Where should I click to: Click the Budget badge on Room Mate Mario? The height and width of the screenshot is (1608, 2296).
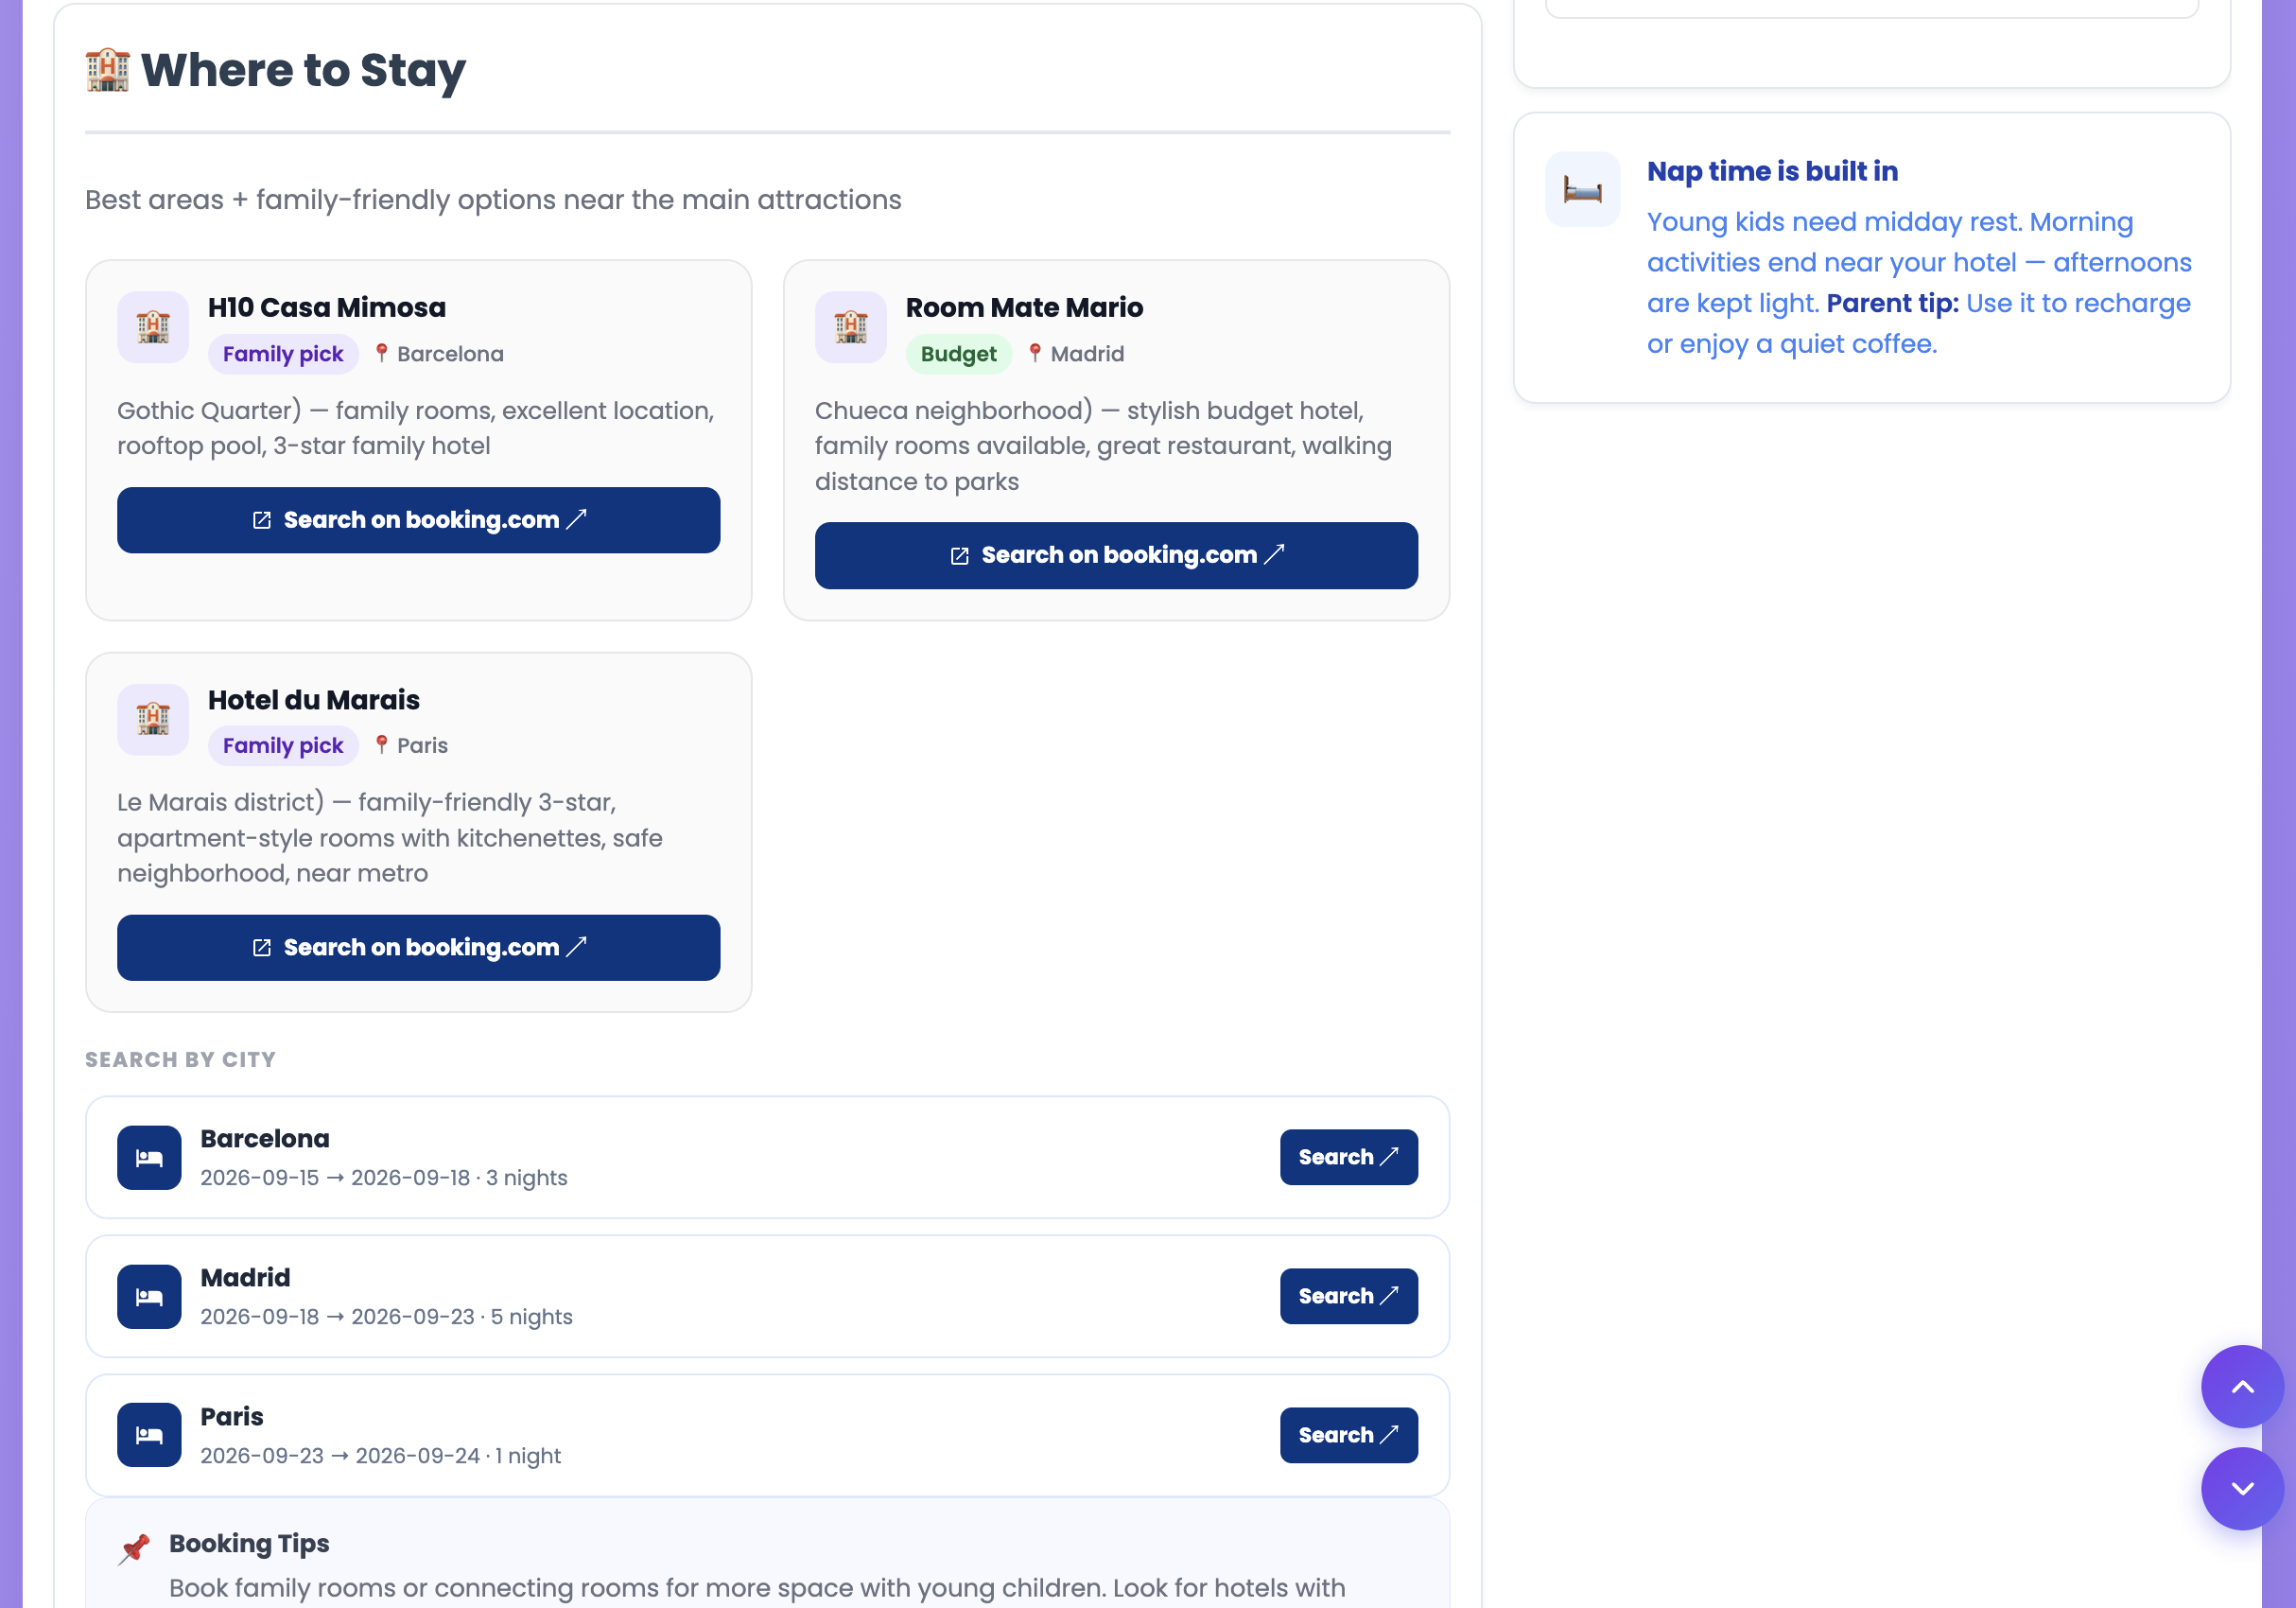coord(958,354)
